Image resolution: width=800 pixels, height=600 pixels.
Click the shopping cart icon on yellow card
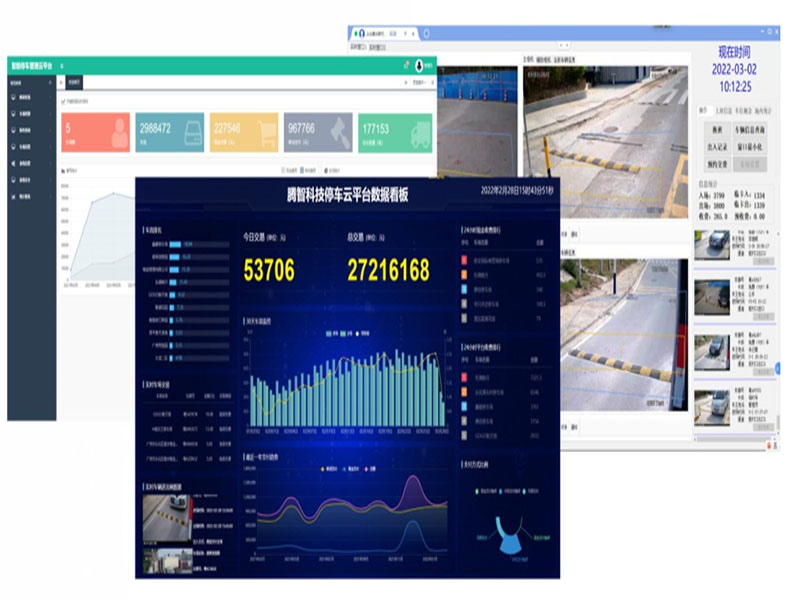pyautogui.click(x=266, y=131)
